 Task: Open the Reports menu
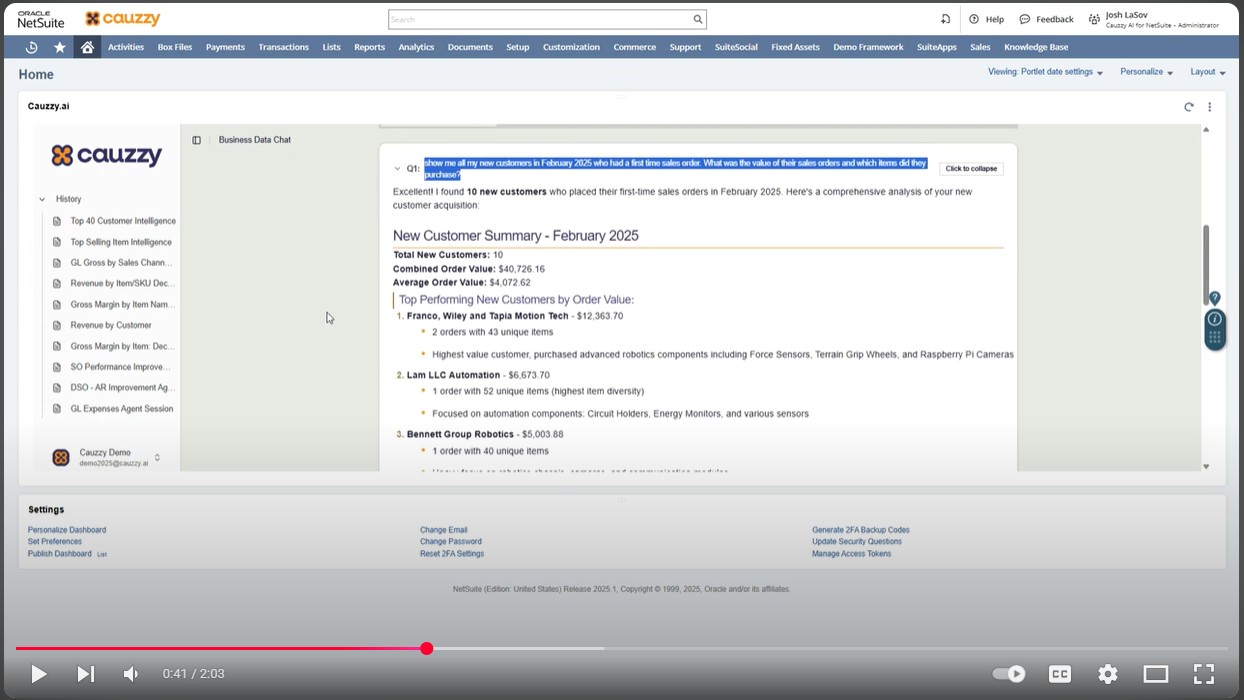click(x=369, y=47)
